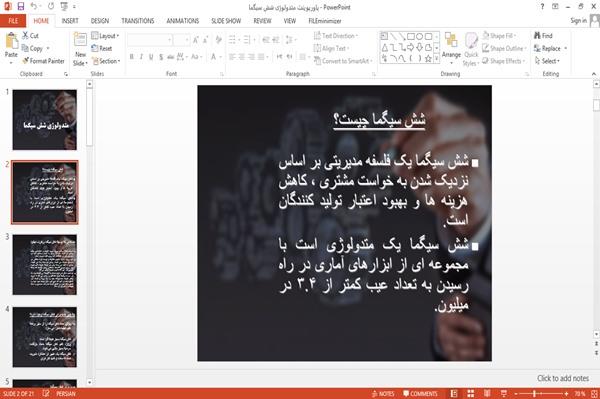The height and width of the screenshot is (399, 600).
Task: Increase font size
Action: coord(196,40)
